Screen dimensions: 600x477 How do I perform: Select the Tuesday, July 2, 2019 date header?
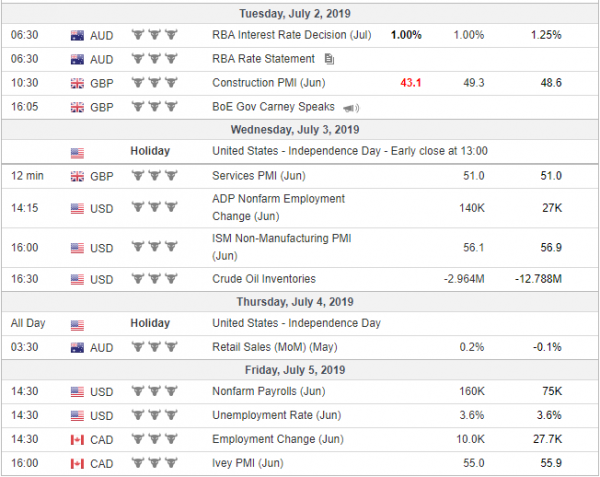point(295,14)
